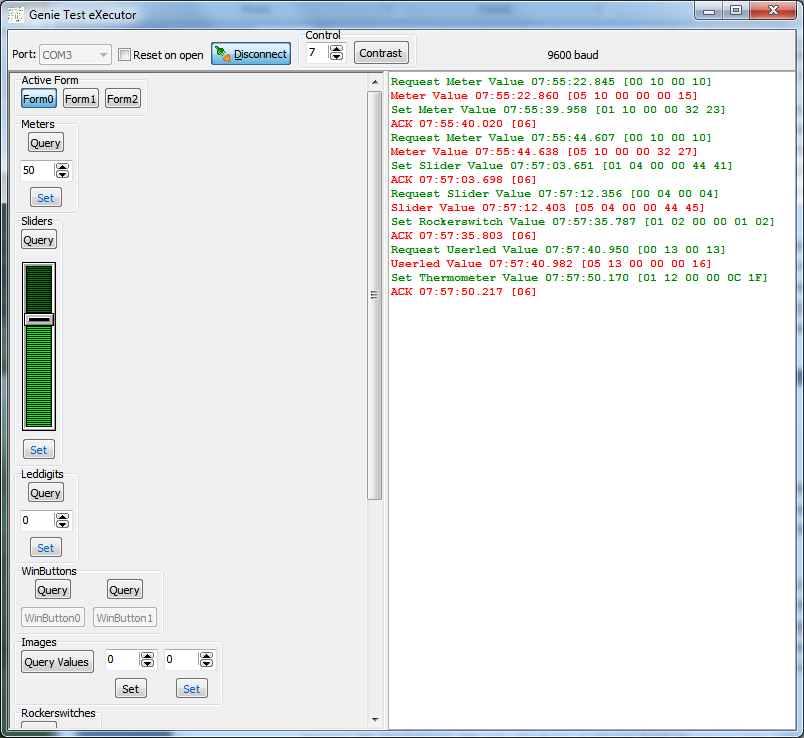Select Form2 as active form
The image size is (804, 738).
[123, 99]
